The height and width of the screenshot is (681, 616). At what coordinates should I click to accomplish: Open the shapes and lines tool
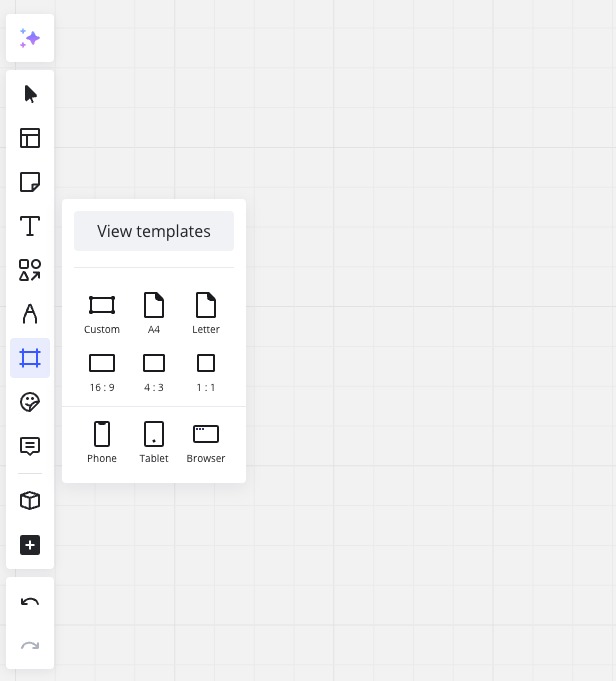coord(30,270)
